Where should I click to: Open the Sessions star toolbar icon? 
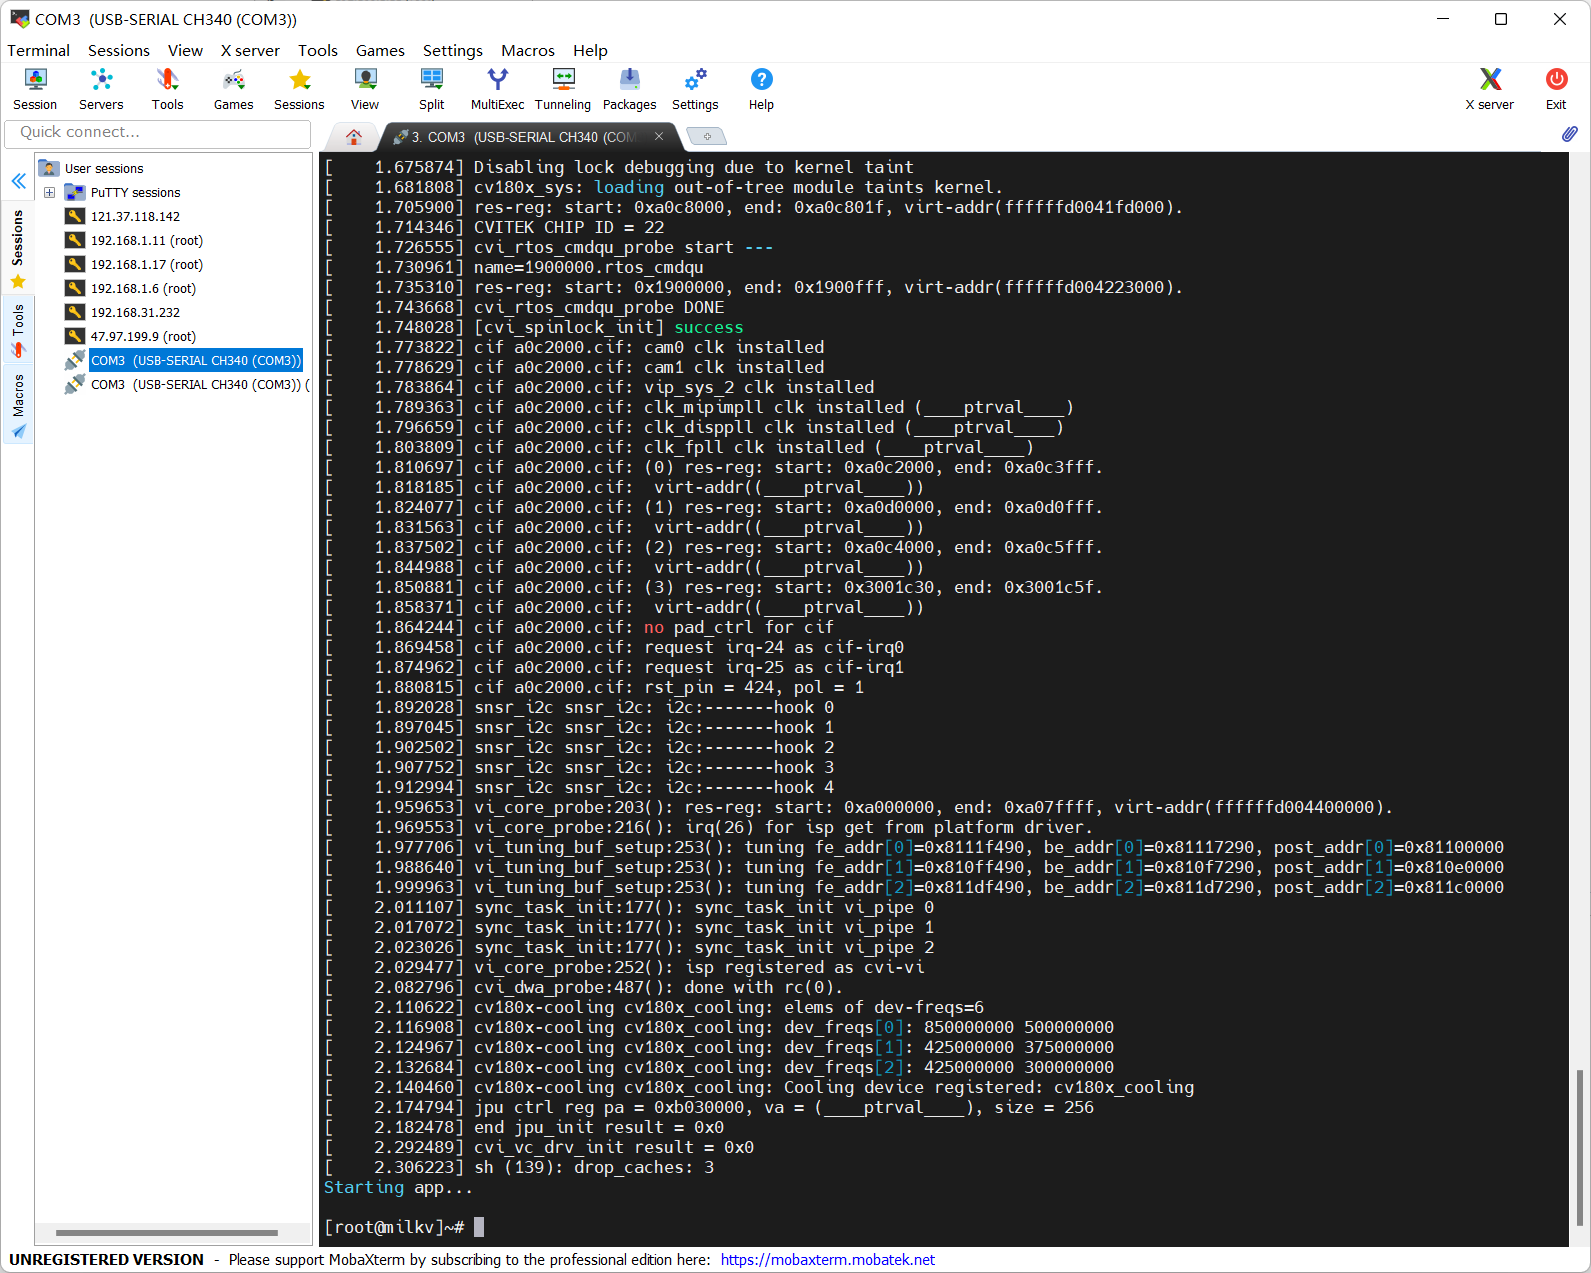(299, 88)
